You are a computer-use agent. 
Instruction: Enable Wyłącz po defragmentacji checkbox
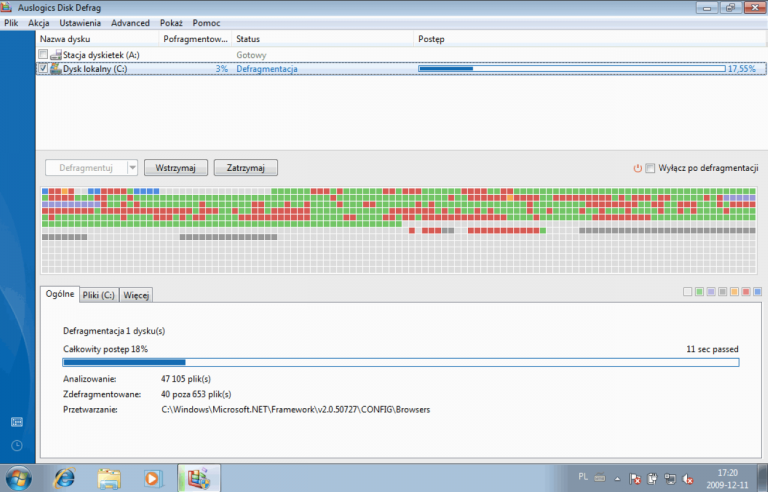(x=650, y=168)
